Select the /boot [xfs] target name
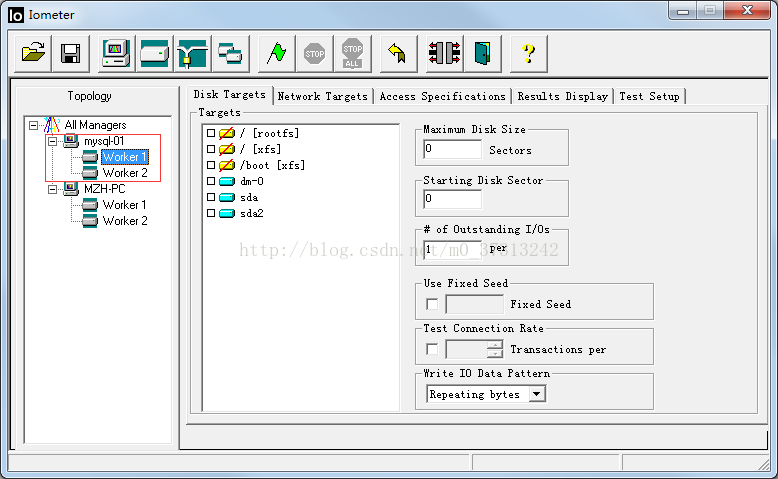 point(272,165)
